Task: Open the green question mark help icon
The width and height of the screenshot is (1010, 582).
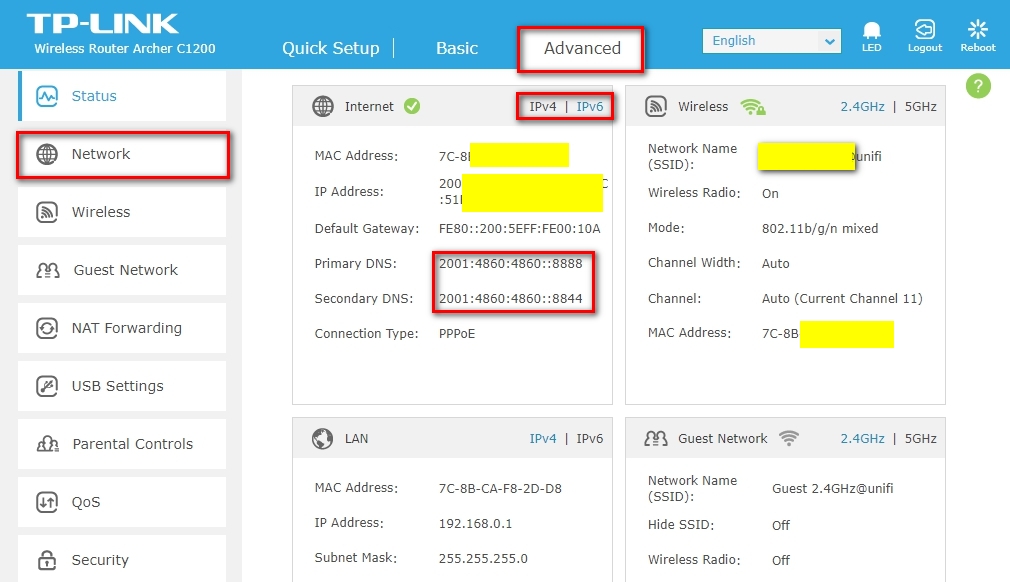Action: 978,86
